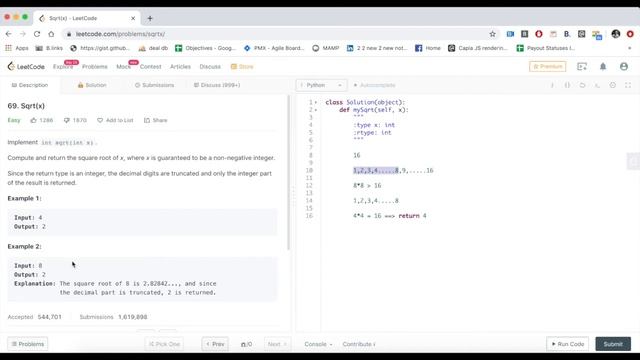Screen dimensions: 640x360
Task: Click the Run Code button
Action: tap(567, 344)
